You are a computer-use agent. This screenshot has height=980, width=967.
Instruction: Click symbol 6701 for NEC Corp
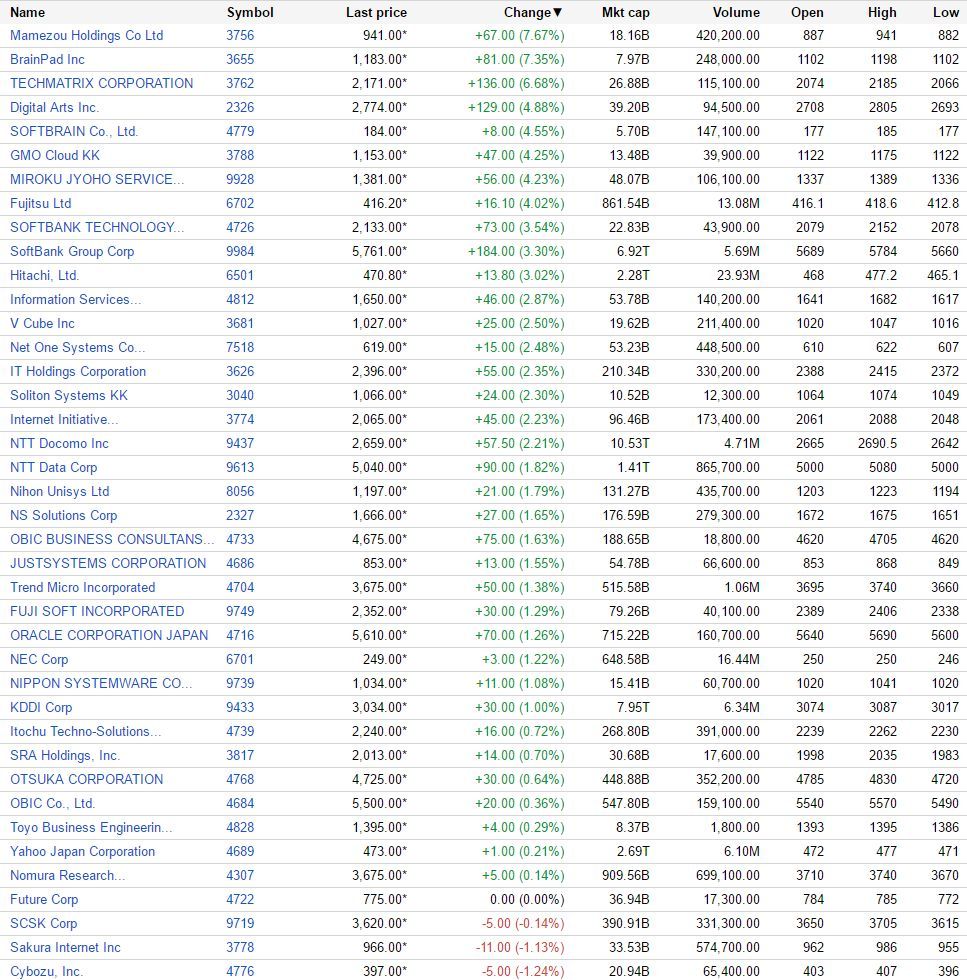pos(240,659)
